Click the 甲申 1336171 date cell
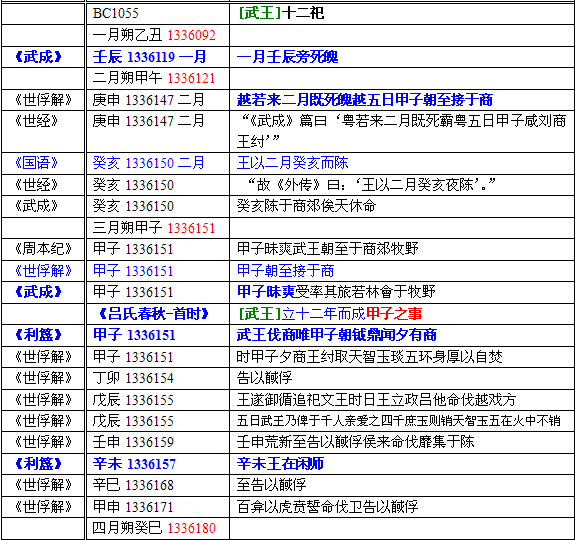Image resolution: width=575 pixels, height=540 pixels. (158, 507)
